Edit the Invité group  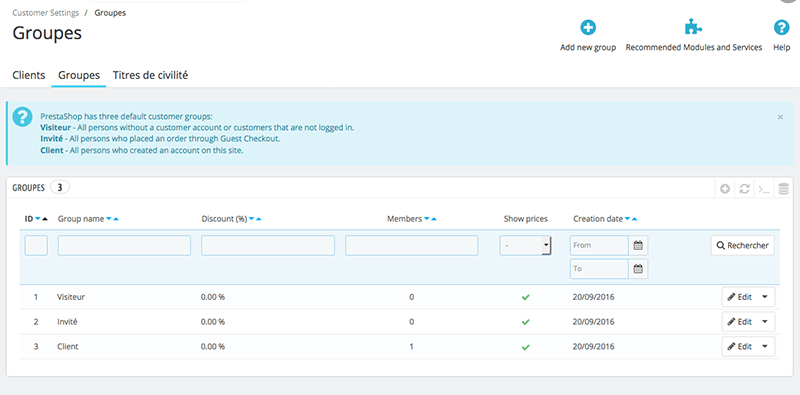[x=740, y=322]
